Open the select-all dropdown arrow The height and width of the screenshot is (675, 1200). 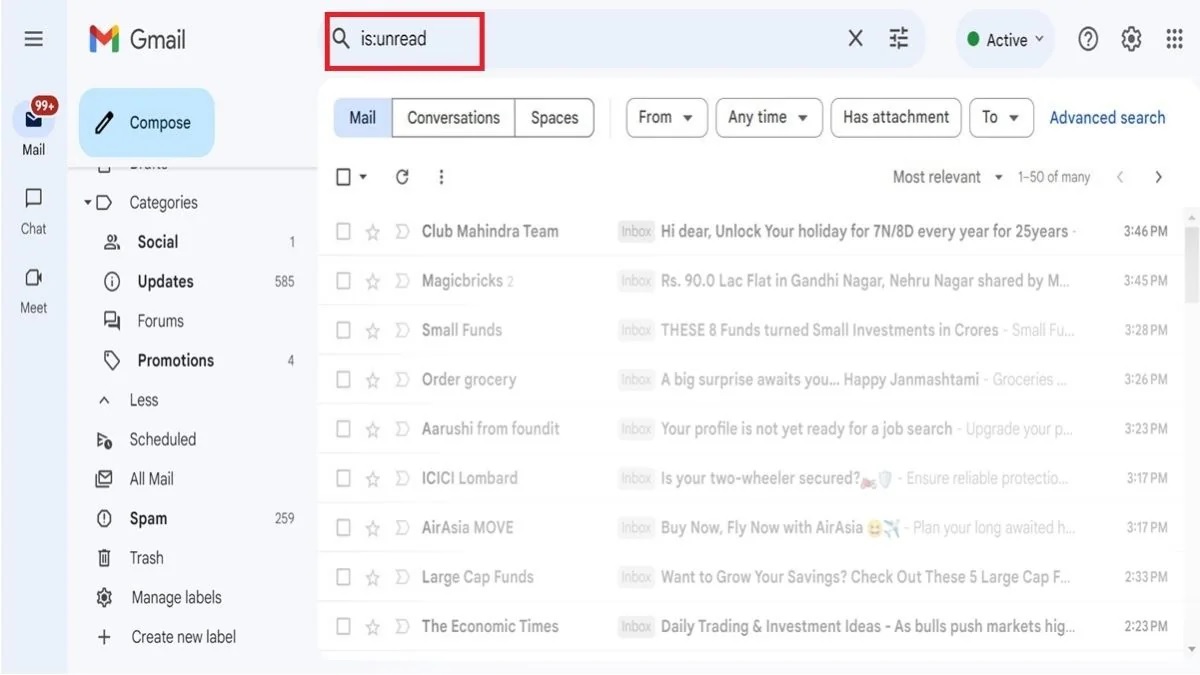[x=363, y=177]
